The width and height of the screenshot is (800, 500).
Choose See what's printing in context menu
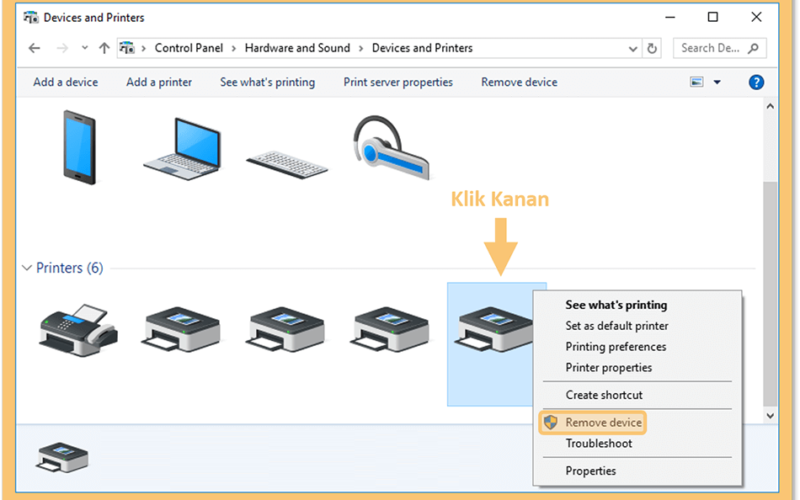pyautogui.click(x=616, y=305)
